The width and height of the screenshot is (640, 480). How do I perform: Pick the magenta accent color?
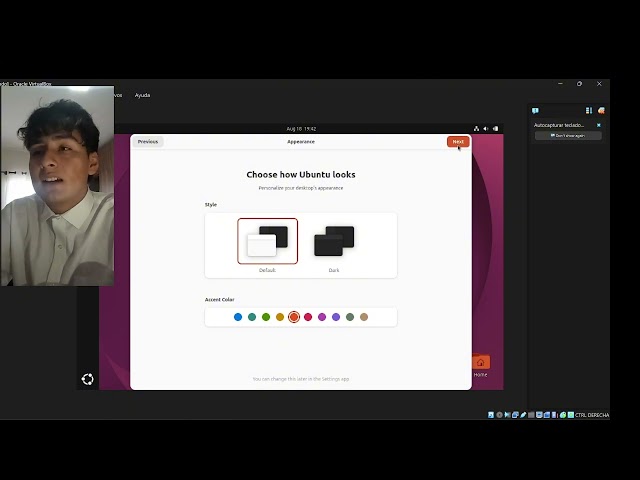coord(322,317)
